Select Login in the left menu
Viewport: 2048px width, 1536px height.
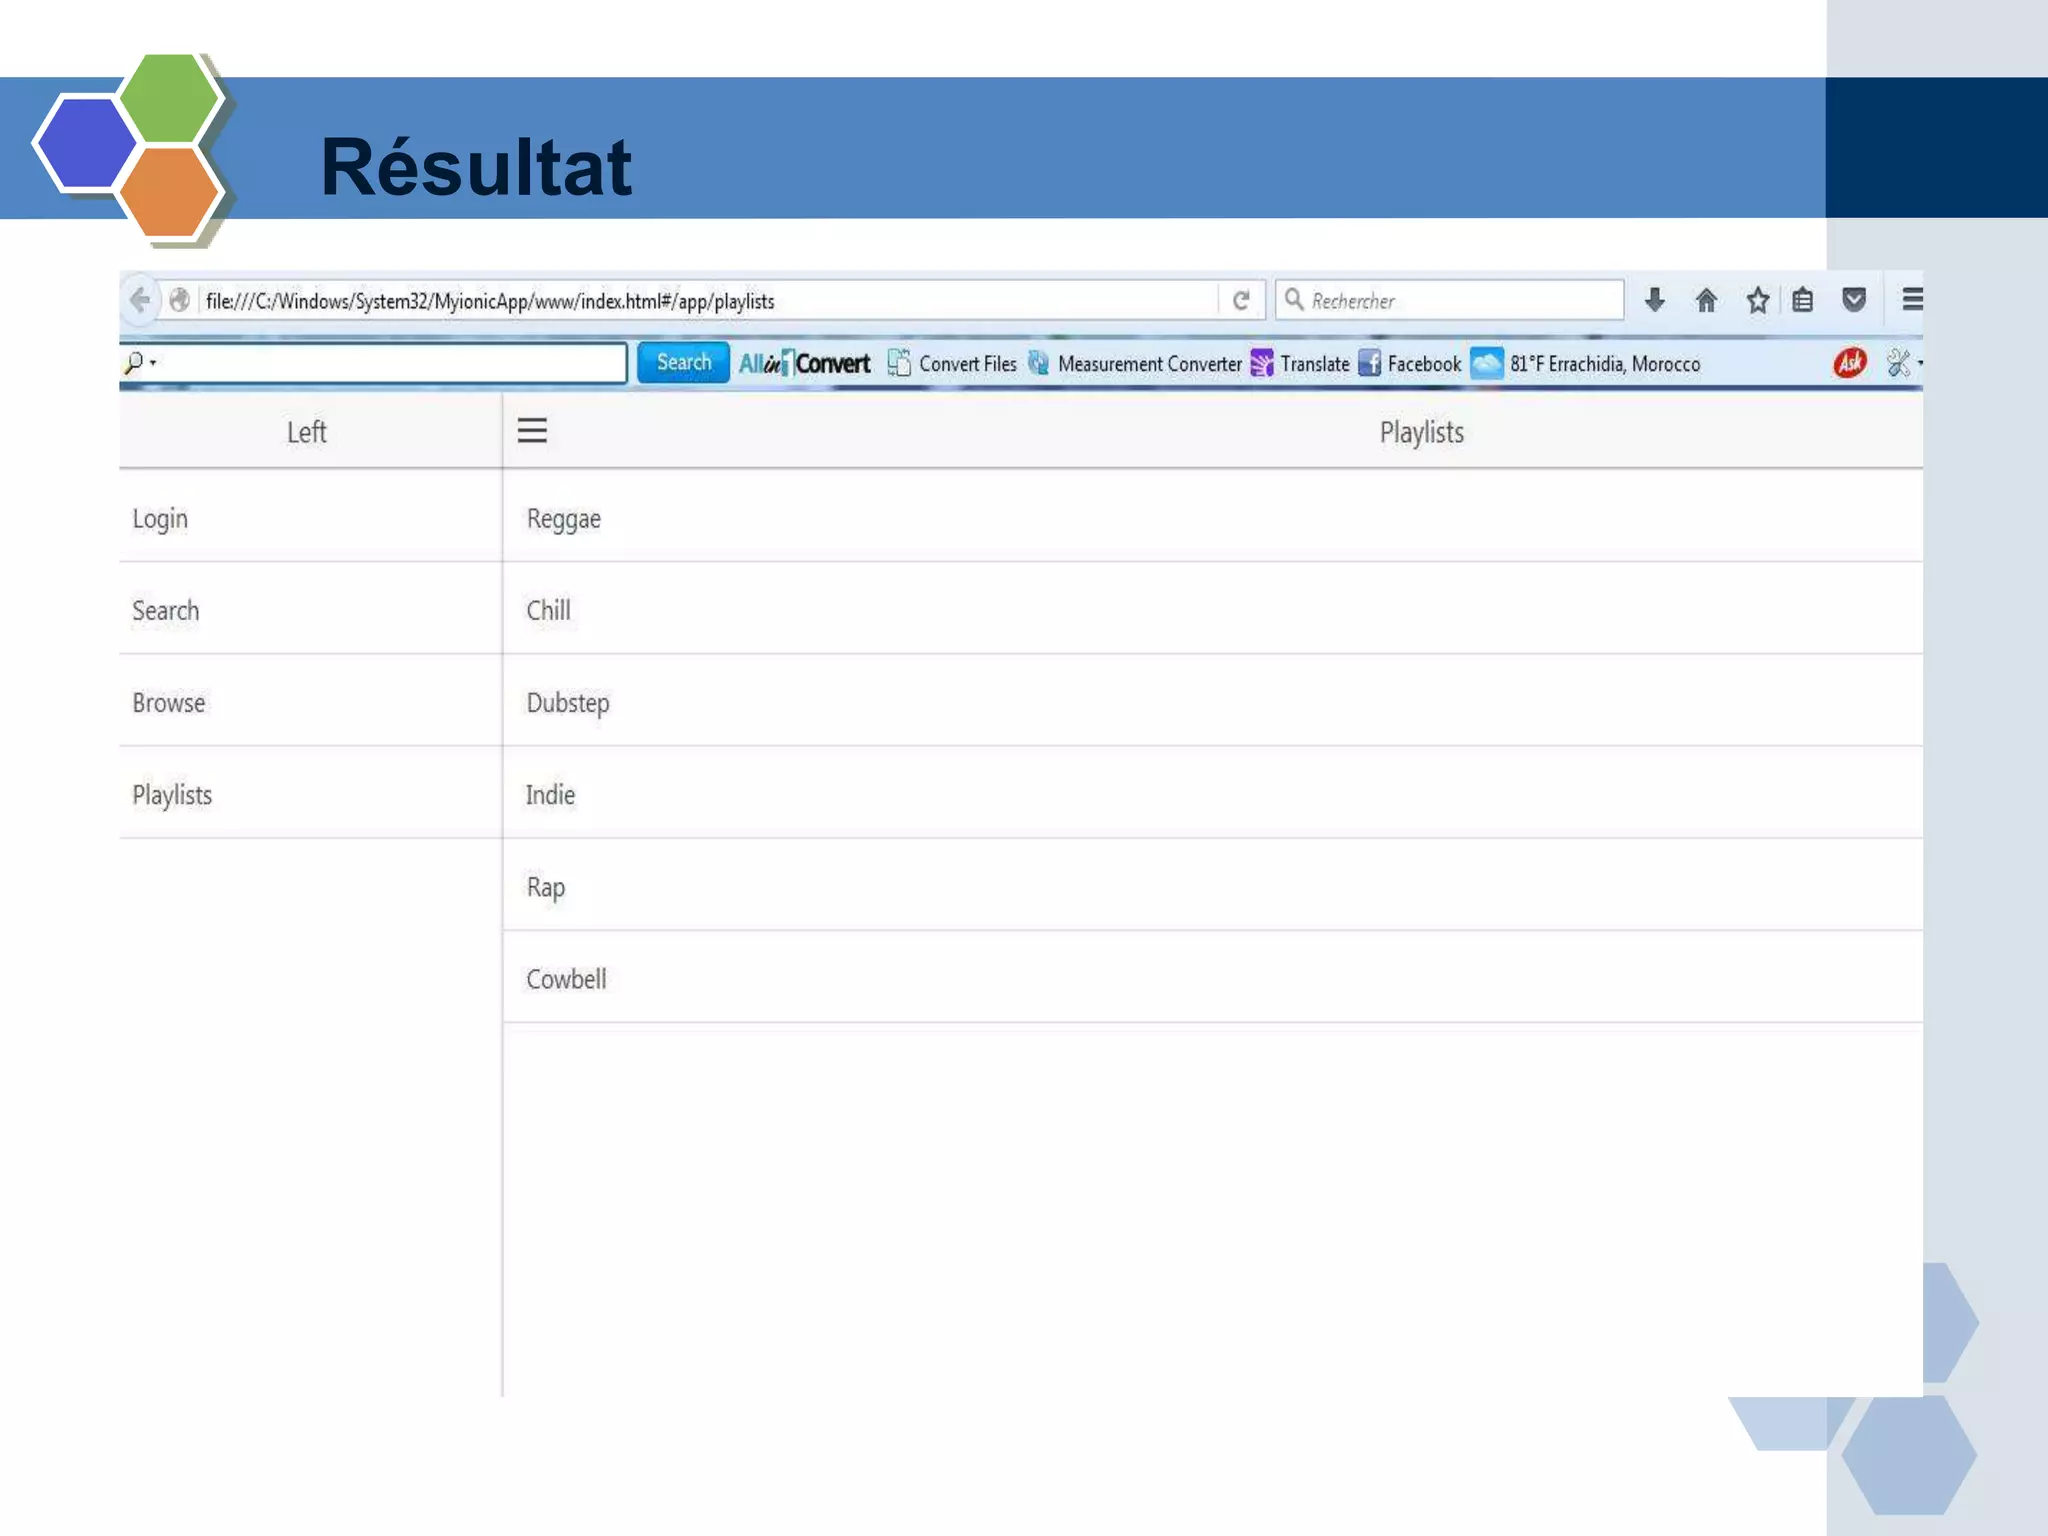160,519
